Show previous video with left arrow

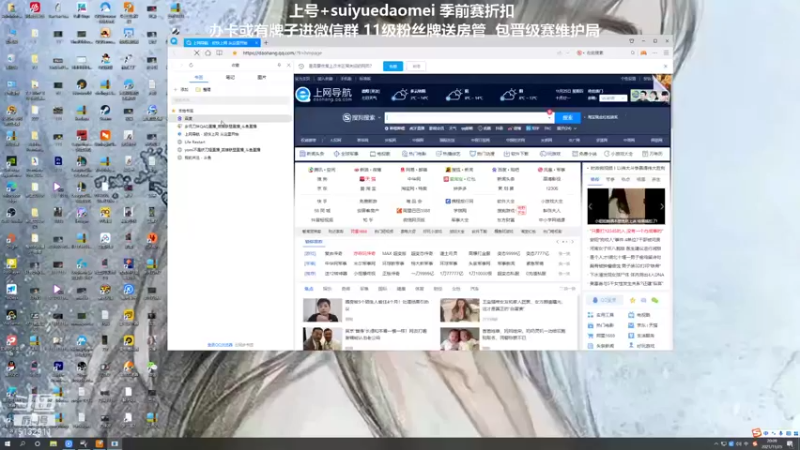point(591,207)
